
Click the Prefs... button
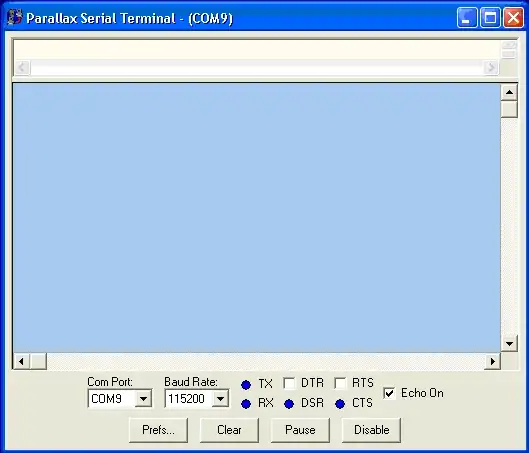click(x=158, y=430)
